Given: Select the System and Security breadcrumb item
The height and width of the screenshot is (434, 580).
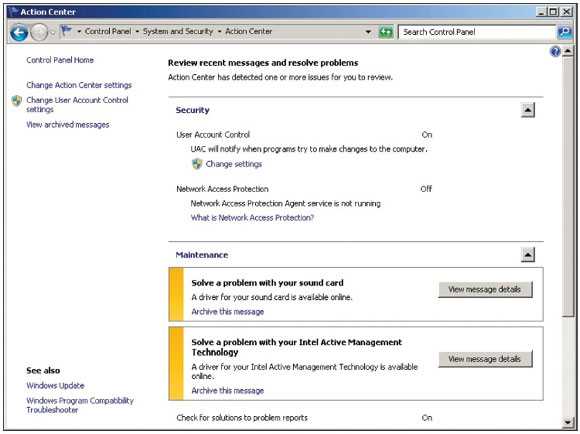Looking at the screenshot, I should coord(178,31).
